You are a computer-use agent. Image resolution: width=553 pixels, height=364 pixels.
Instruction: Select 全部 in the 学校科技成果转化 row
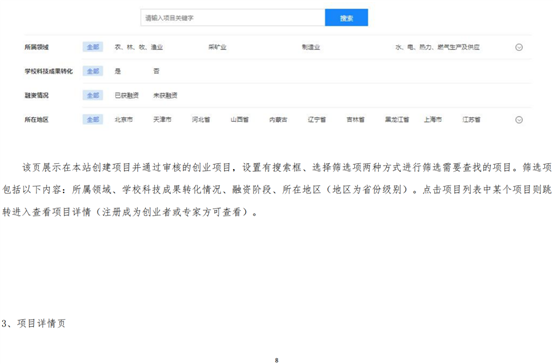(x=93, y=71)
